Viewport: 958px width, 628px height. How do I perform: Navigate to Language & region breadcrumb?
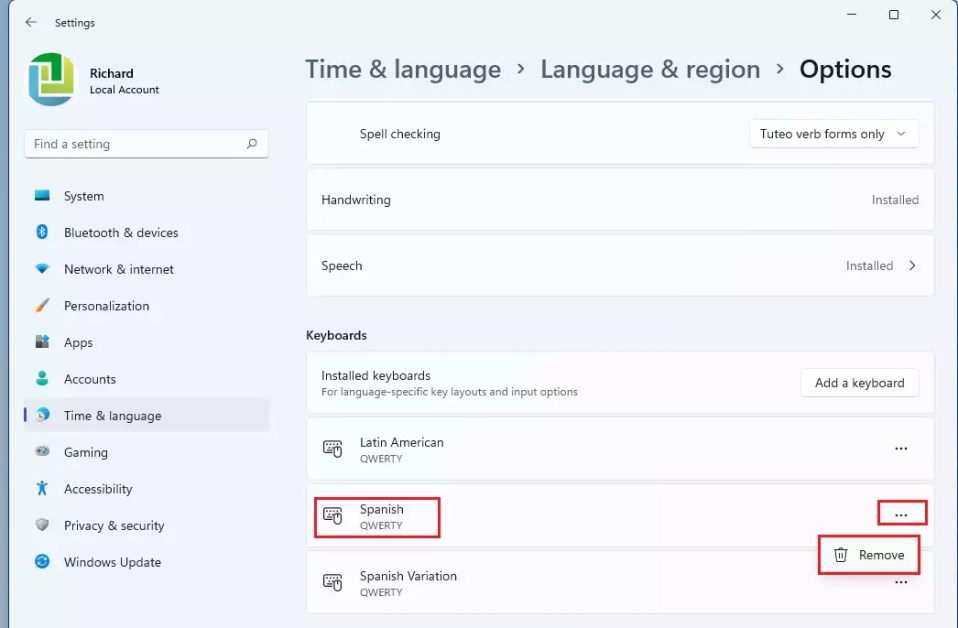click(x=650, y=69)
